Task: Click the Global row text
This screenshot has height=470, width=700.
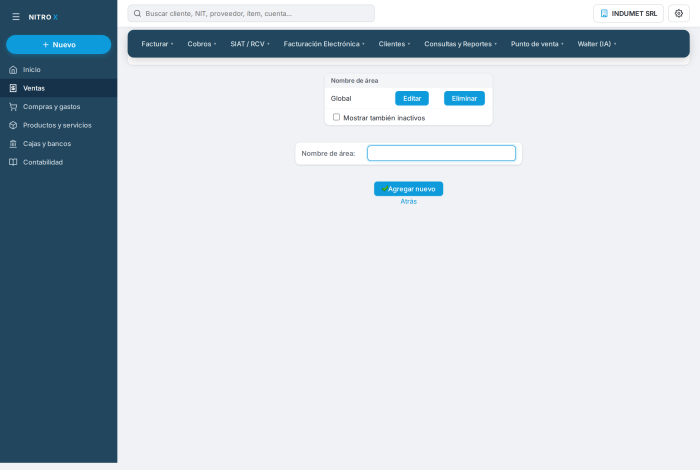Action: point(341,98)
